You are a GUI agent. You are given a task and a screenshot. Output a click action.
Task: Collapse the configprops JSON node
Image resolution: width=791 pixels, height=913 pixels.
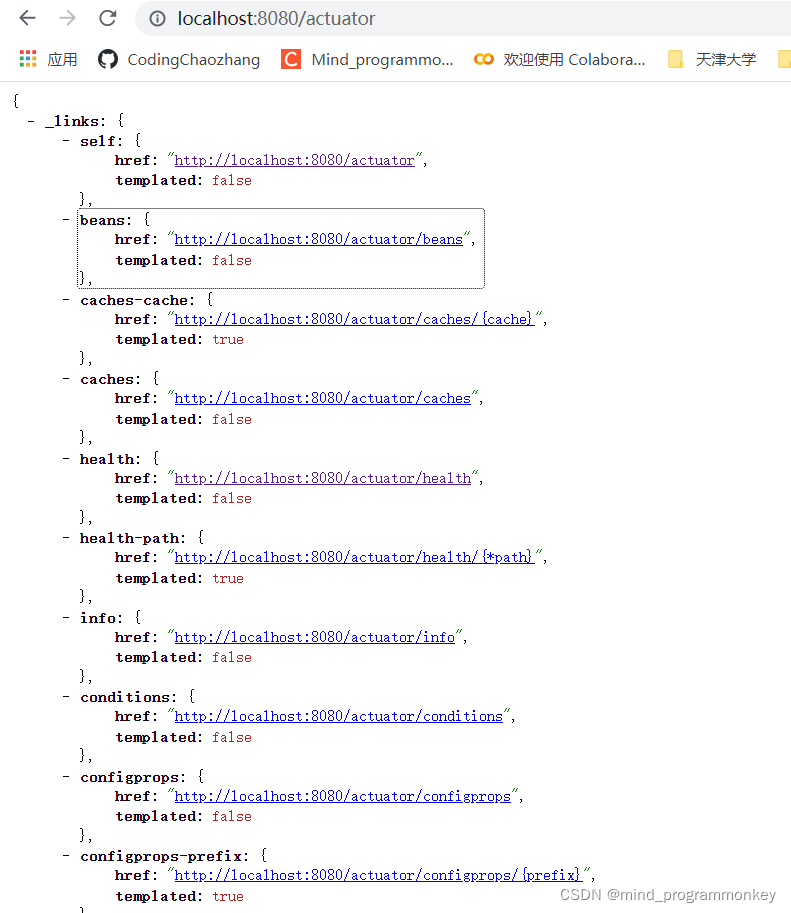coord(66,777)
